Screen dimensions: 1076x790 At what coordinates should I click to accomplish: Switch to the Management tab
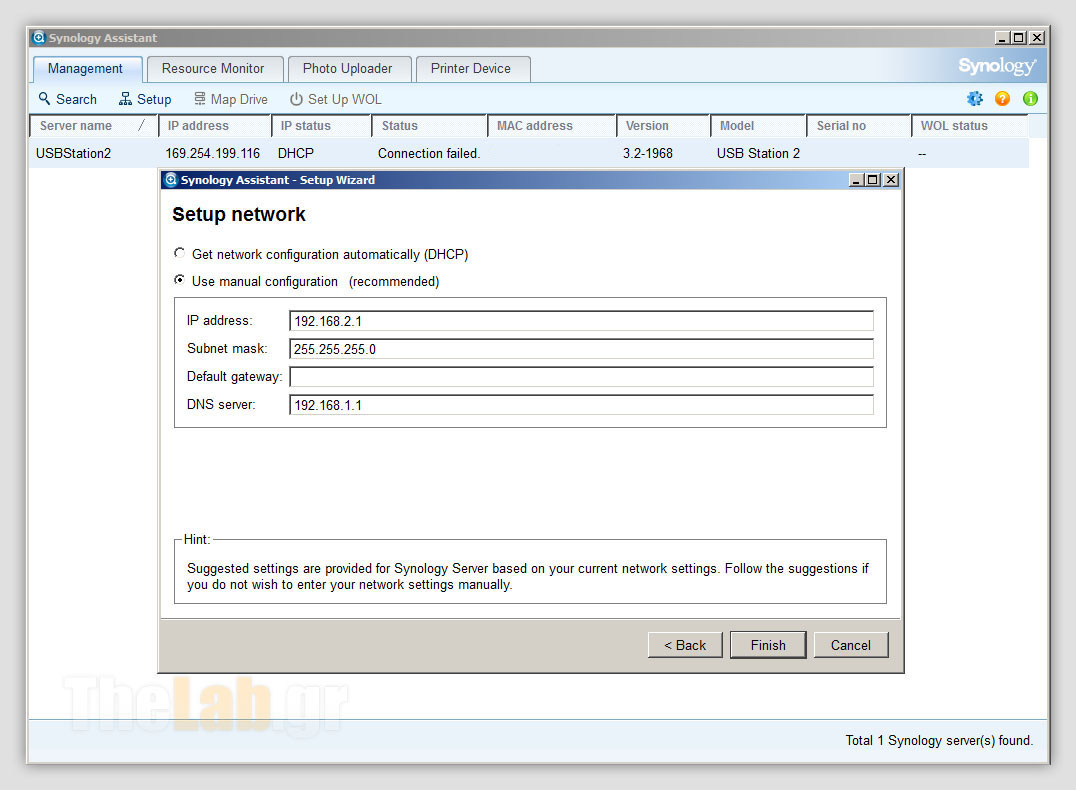[x=86, y=69]
